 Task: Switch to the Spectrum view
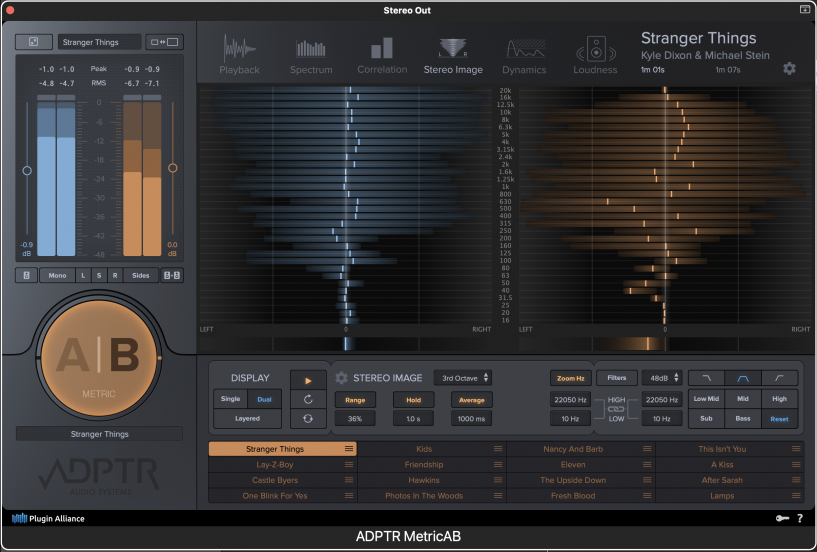click(311, 54)
